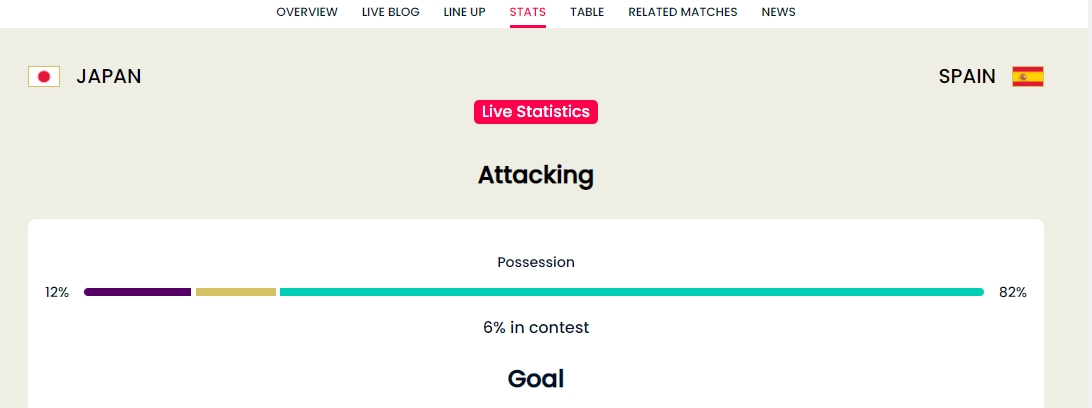Click the Attacking section heading
Viewport: 1092px width, 408px height.
536,175
